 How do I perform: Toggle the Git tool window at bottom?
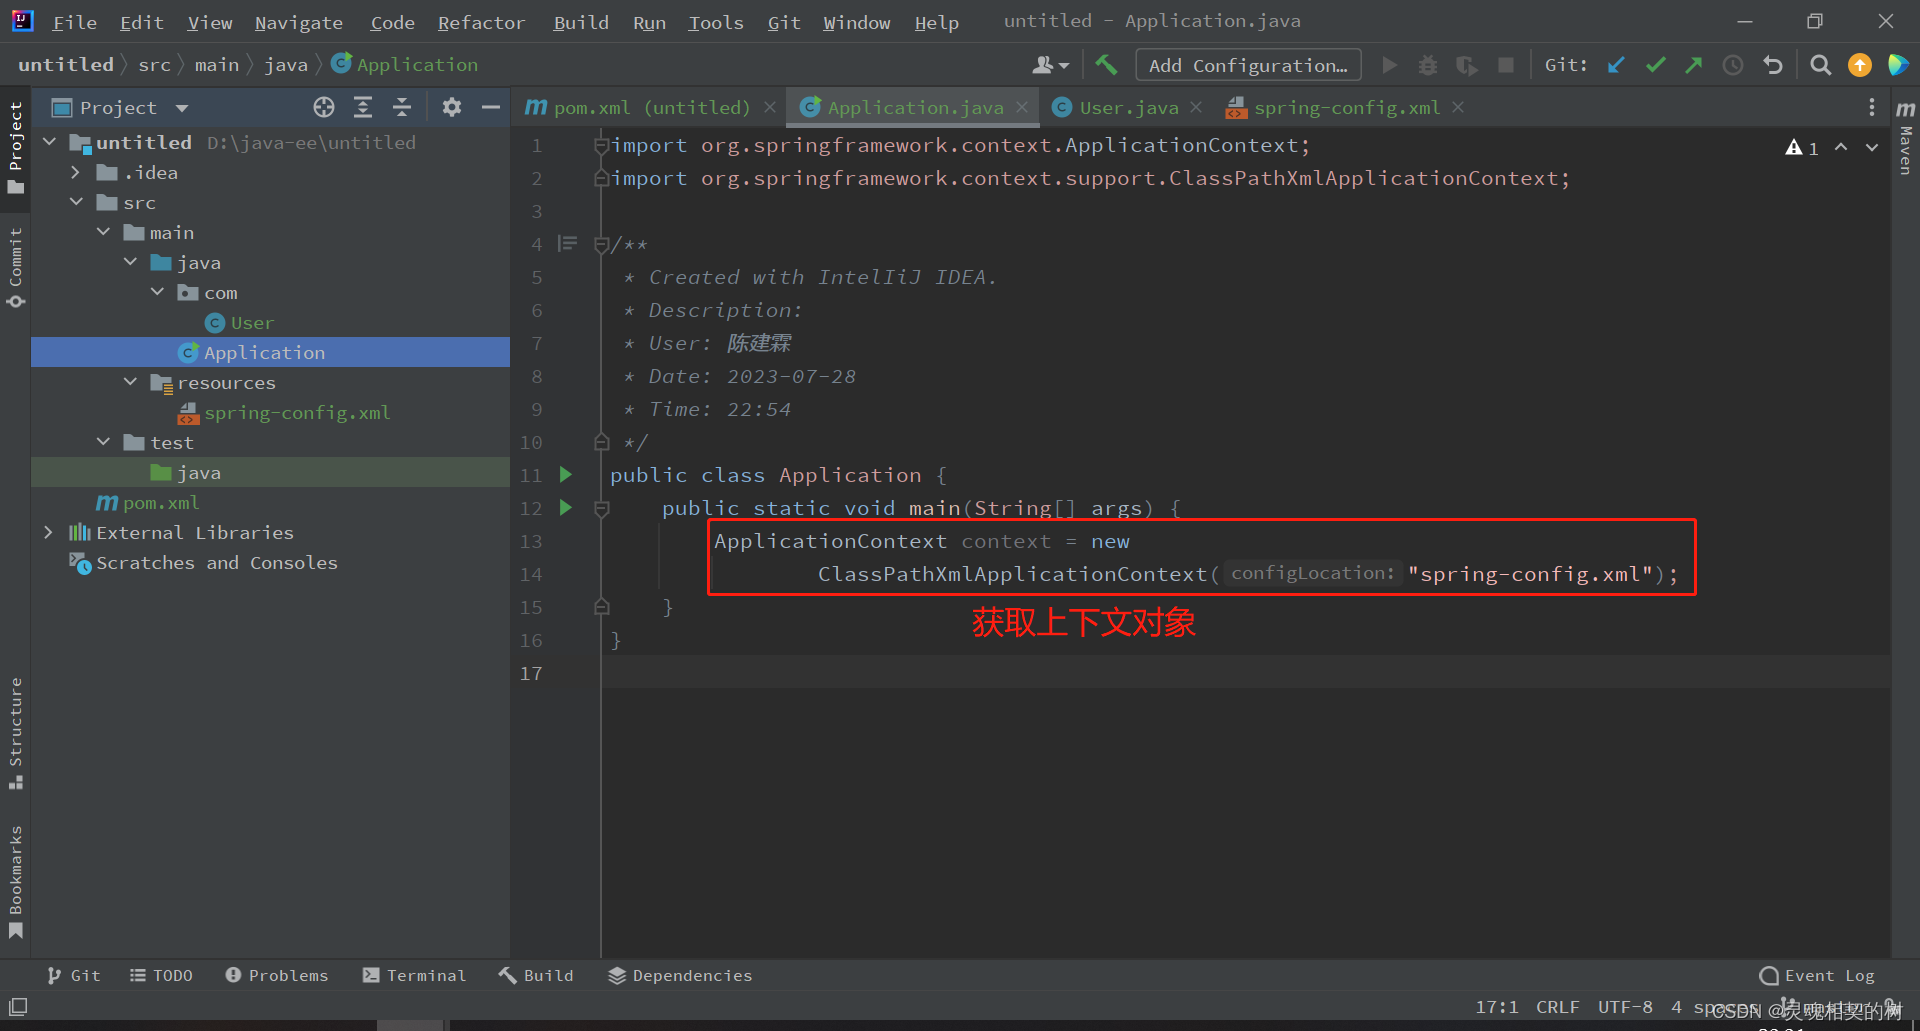(73, 975)
